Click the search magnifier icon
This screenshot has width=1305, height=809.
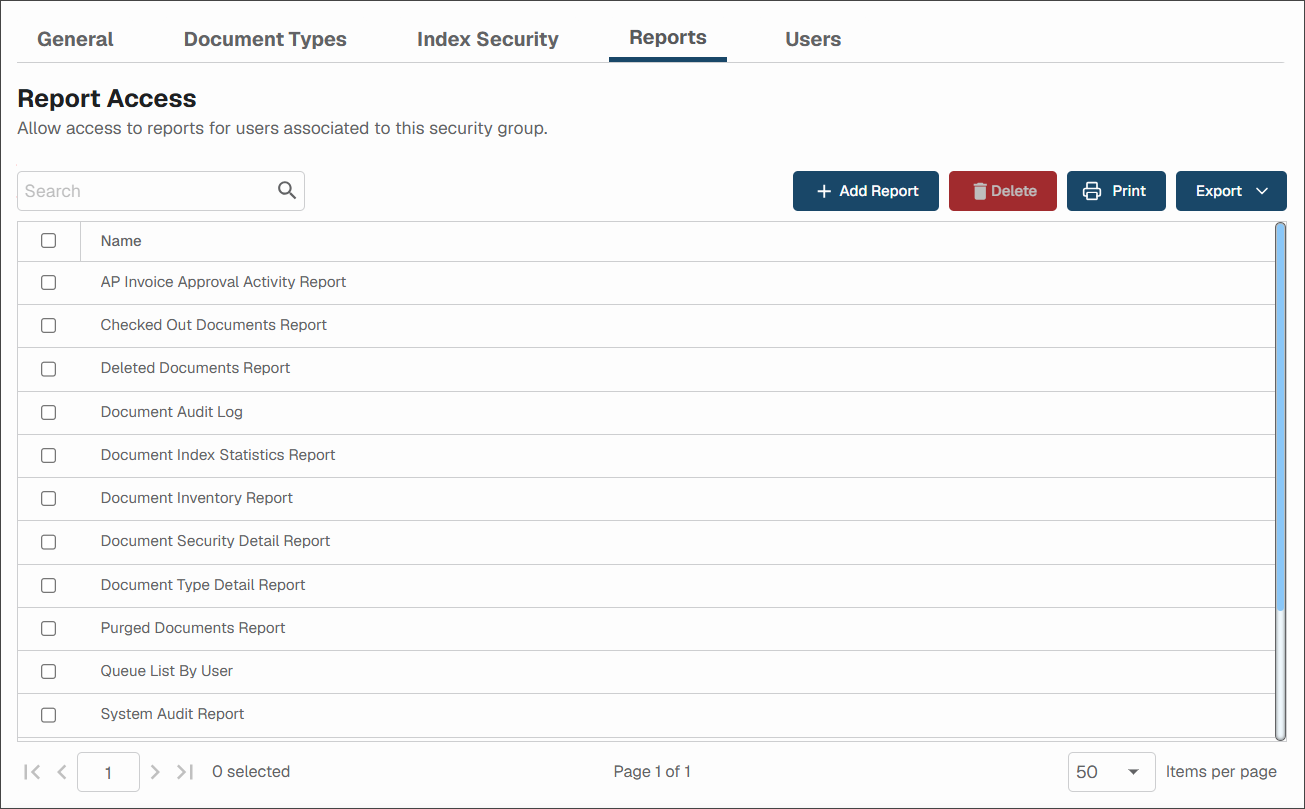pyautogui.click(x=287, y=190)
